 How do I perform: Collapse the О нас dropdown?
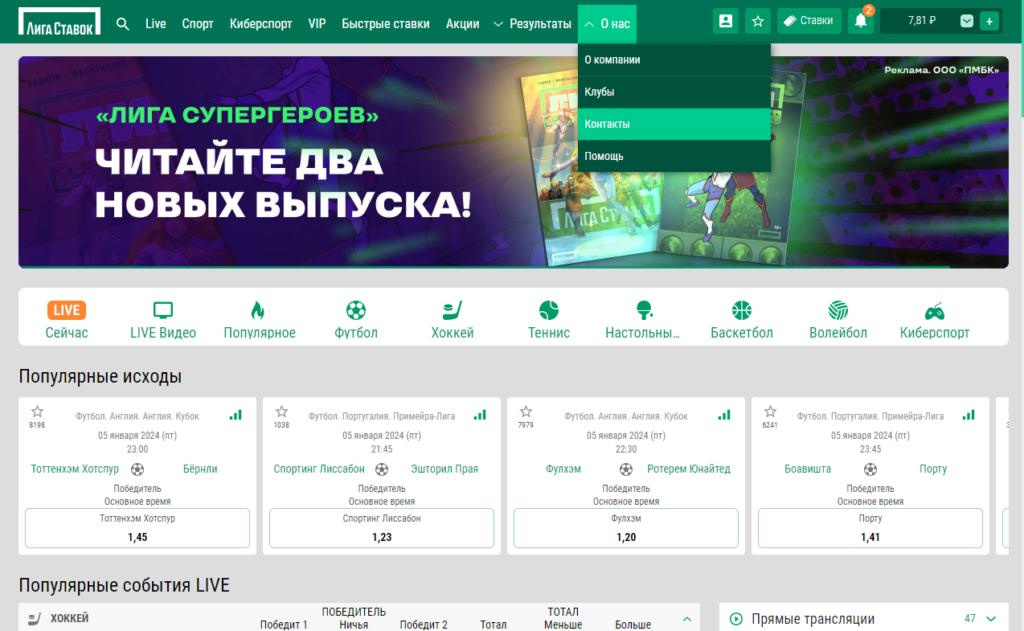pyautogui.click(x=607, y=24)
